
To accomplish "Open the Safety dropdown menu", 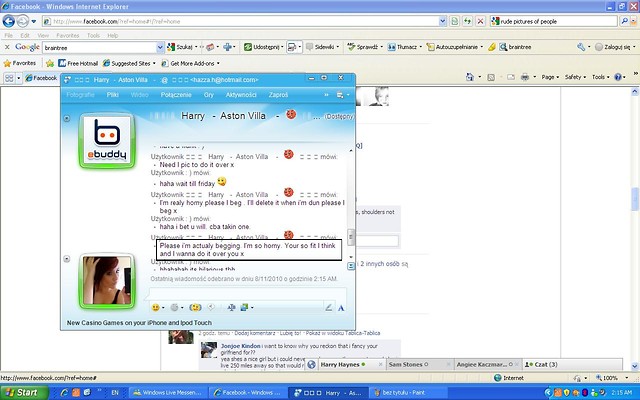I will coord(575,77).
